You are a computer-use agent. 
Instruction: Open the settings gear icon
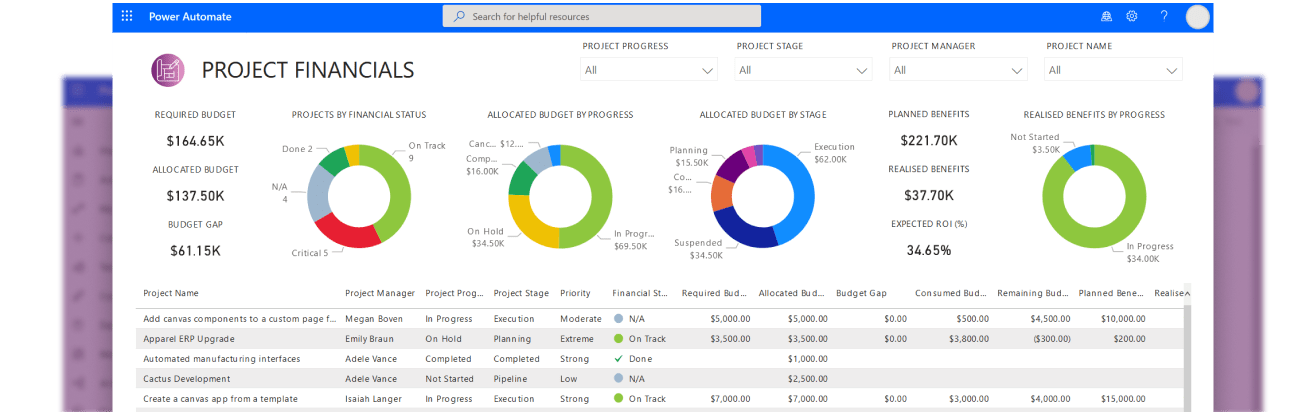(1132, 16)
